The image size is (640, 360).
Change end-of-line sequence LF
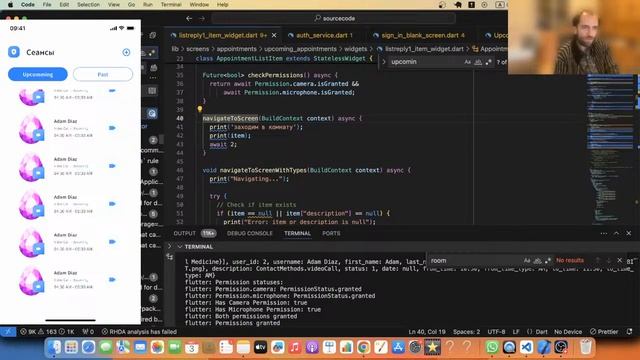pyautogui.click(x=516, y=332)
